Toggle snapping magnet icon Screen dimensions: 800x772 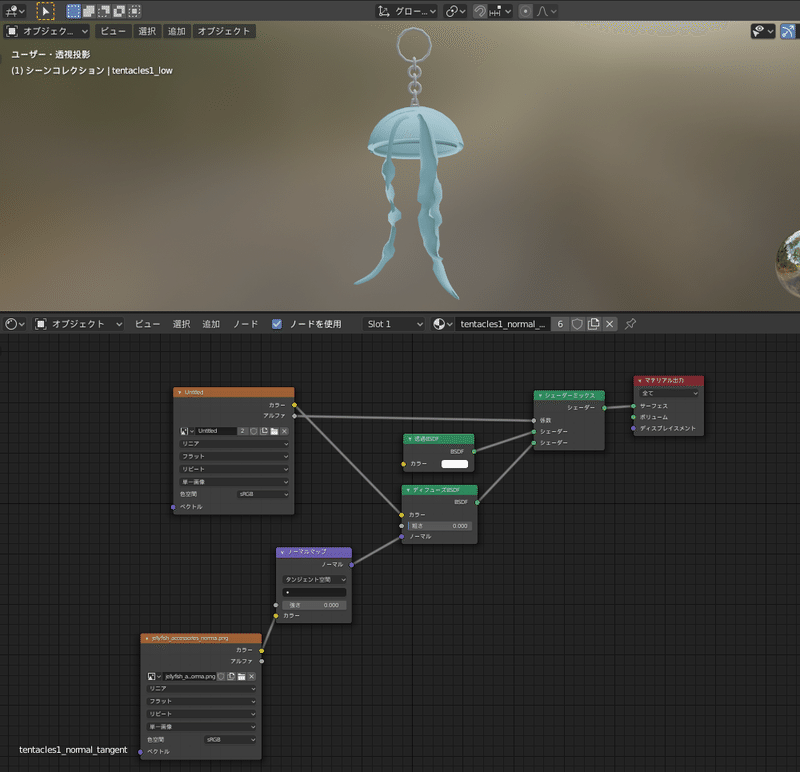click(x=480, y=11)
